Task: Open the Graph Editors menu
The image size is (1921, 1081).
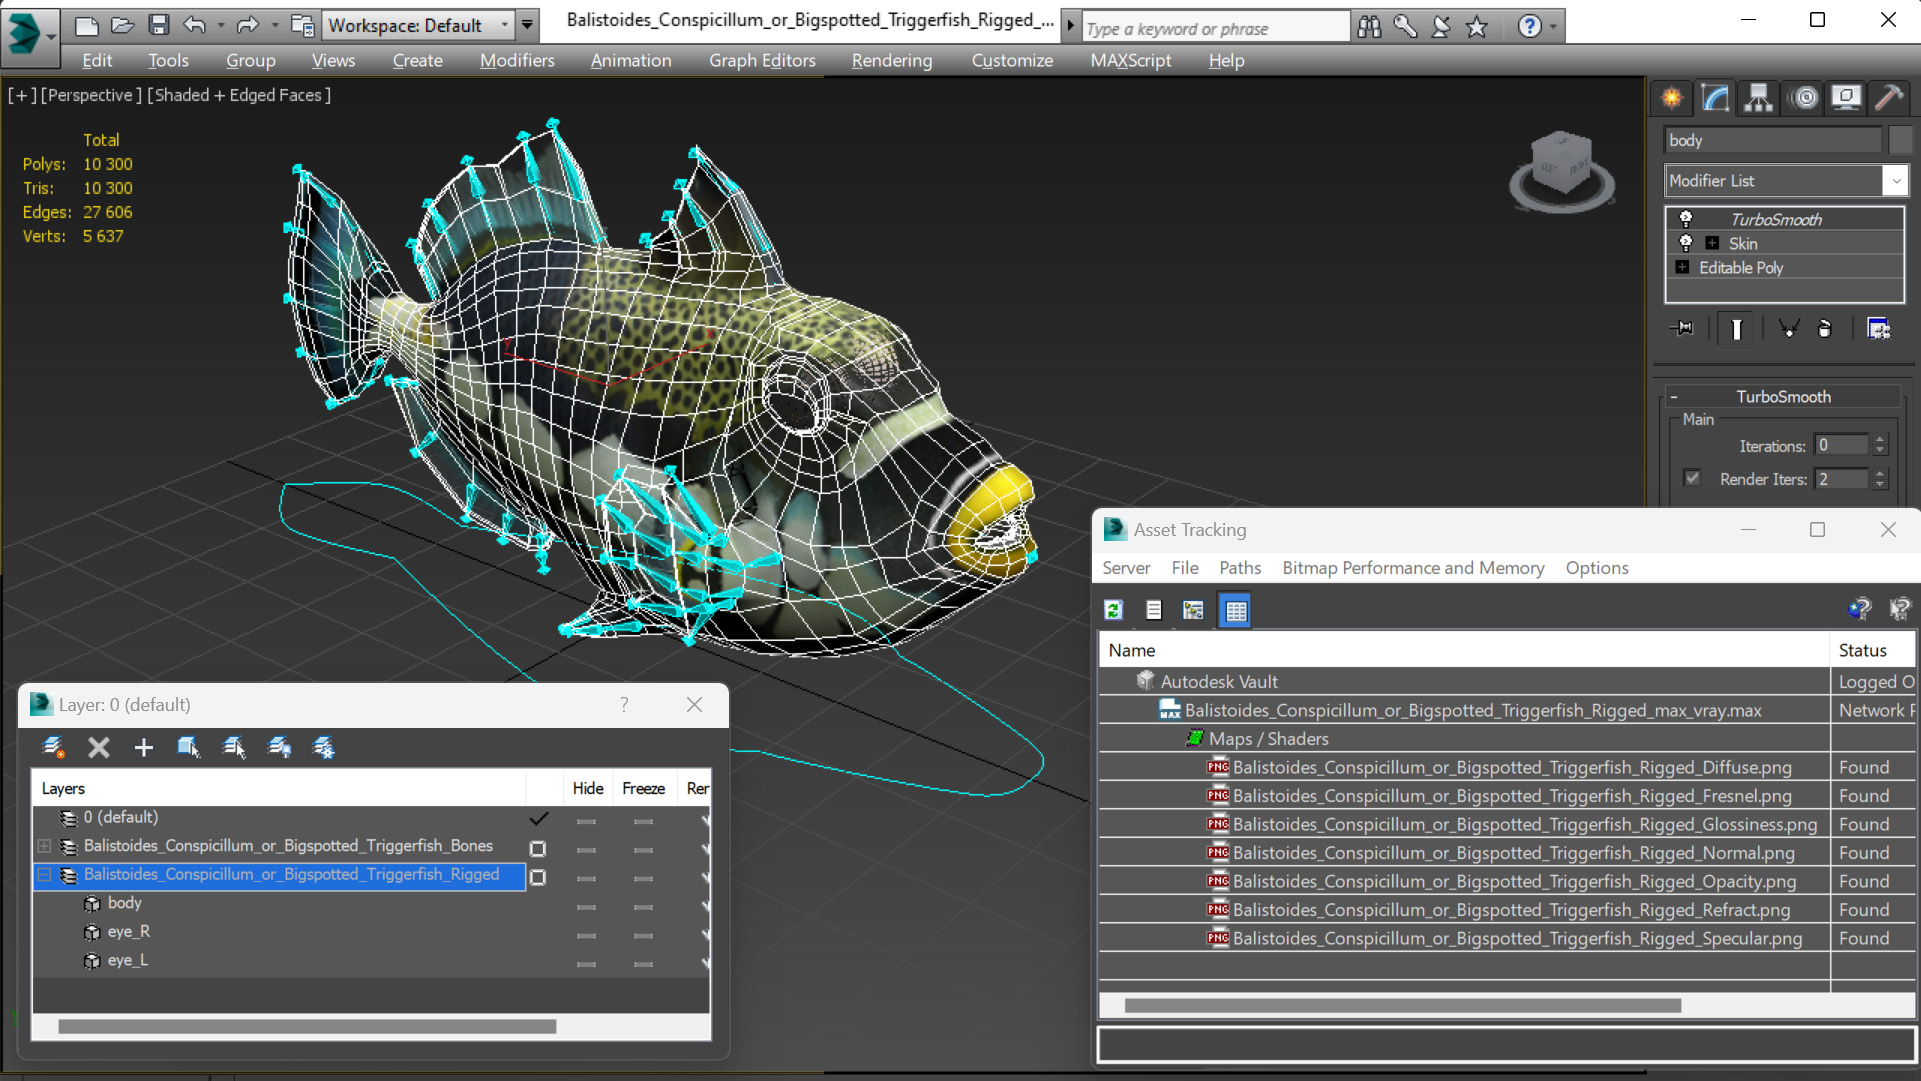Action: 762,60
